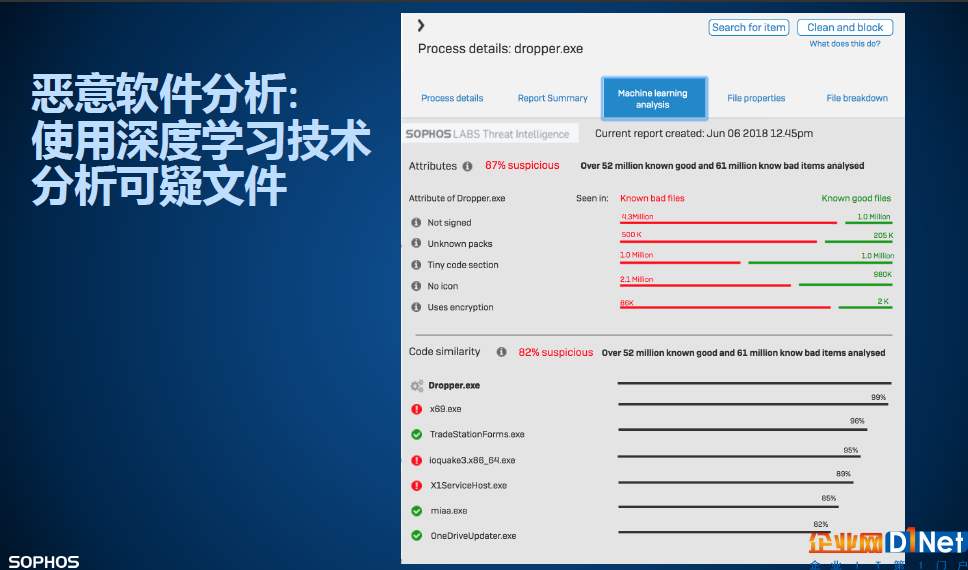Click the '86K' value for Uses encryption
Screen dimensions: 968x570
pos(627,303)
